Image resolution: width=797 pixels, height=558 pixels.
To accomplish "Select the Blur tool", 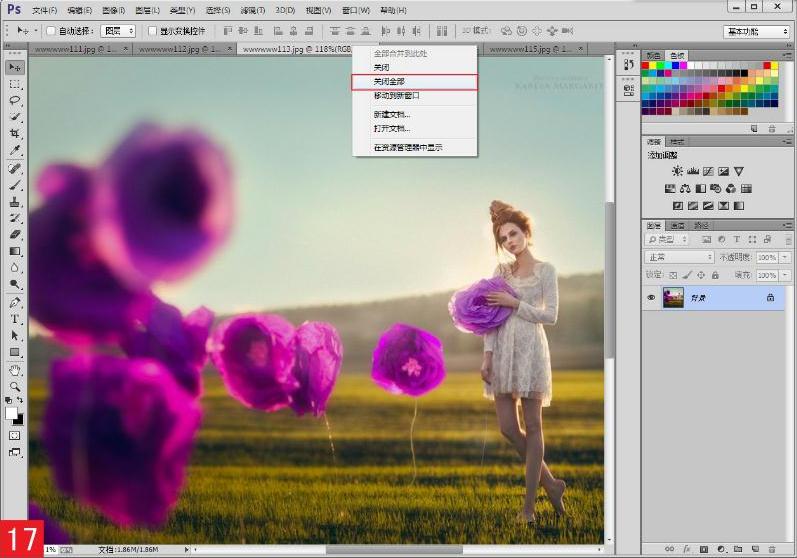I will click(x=15, y=268).
